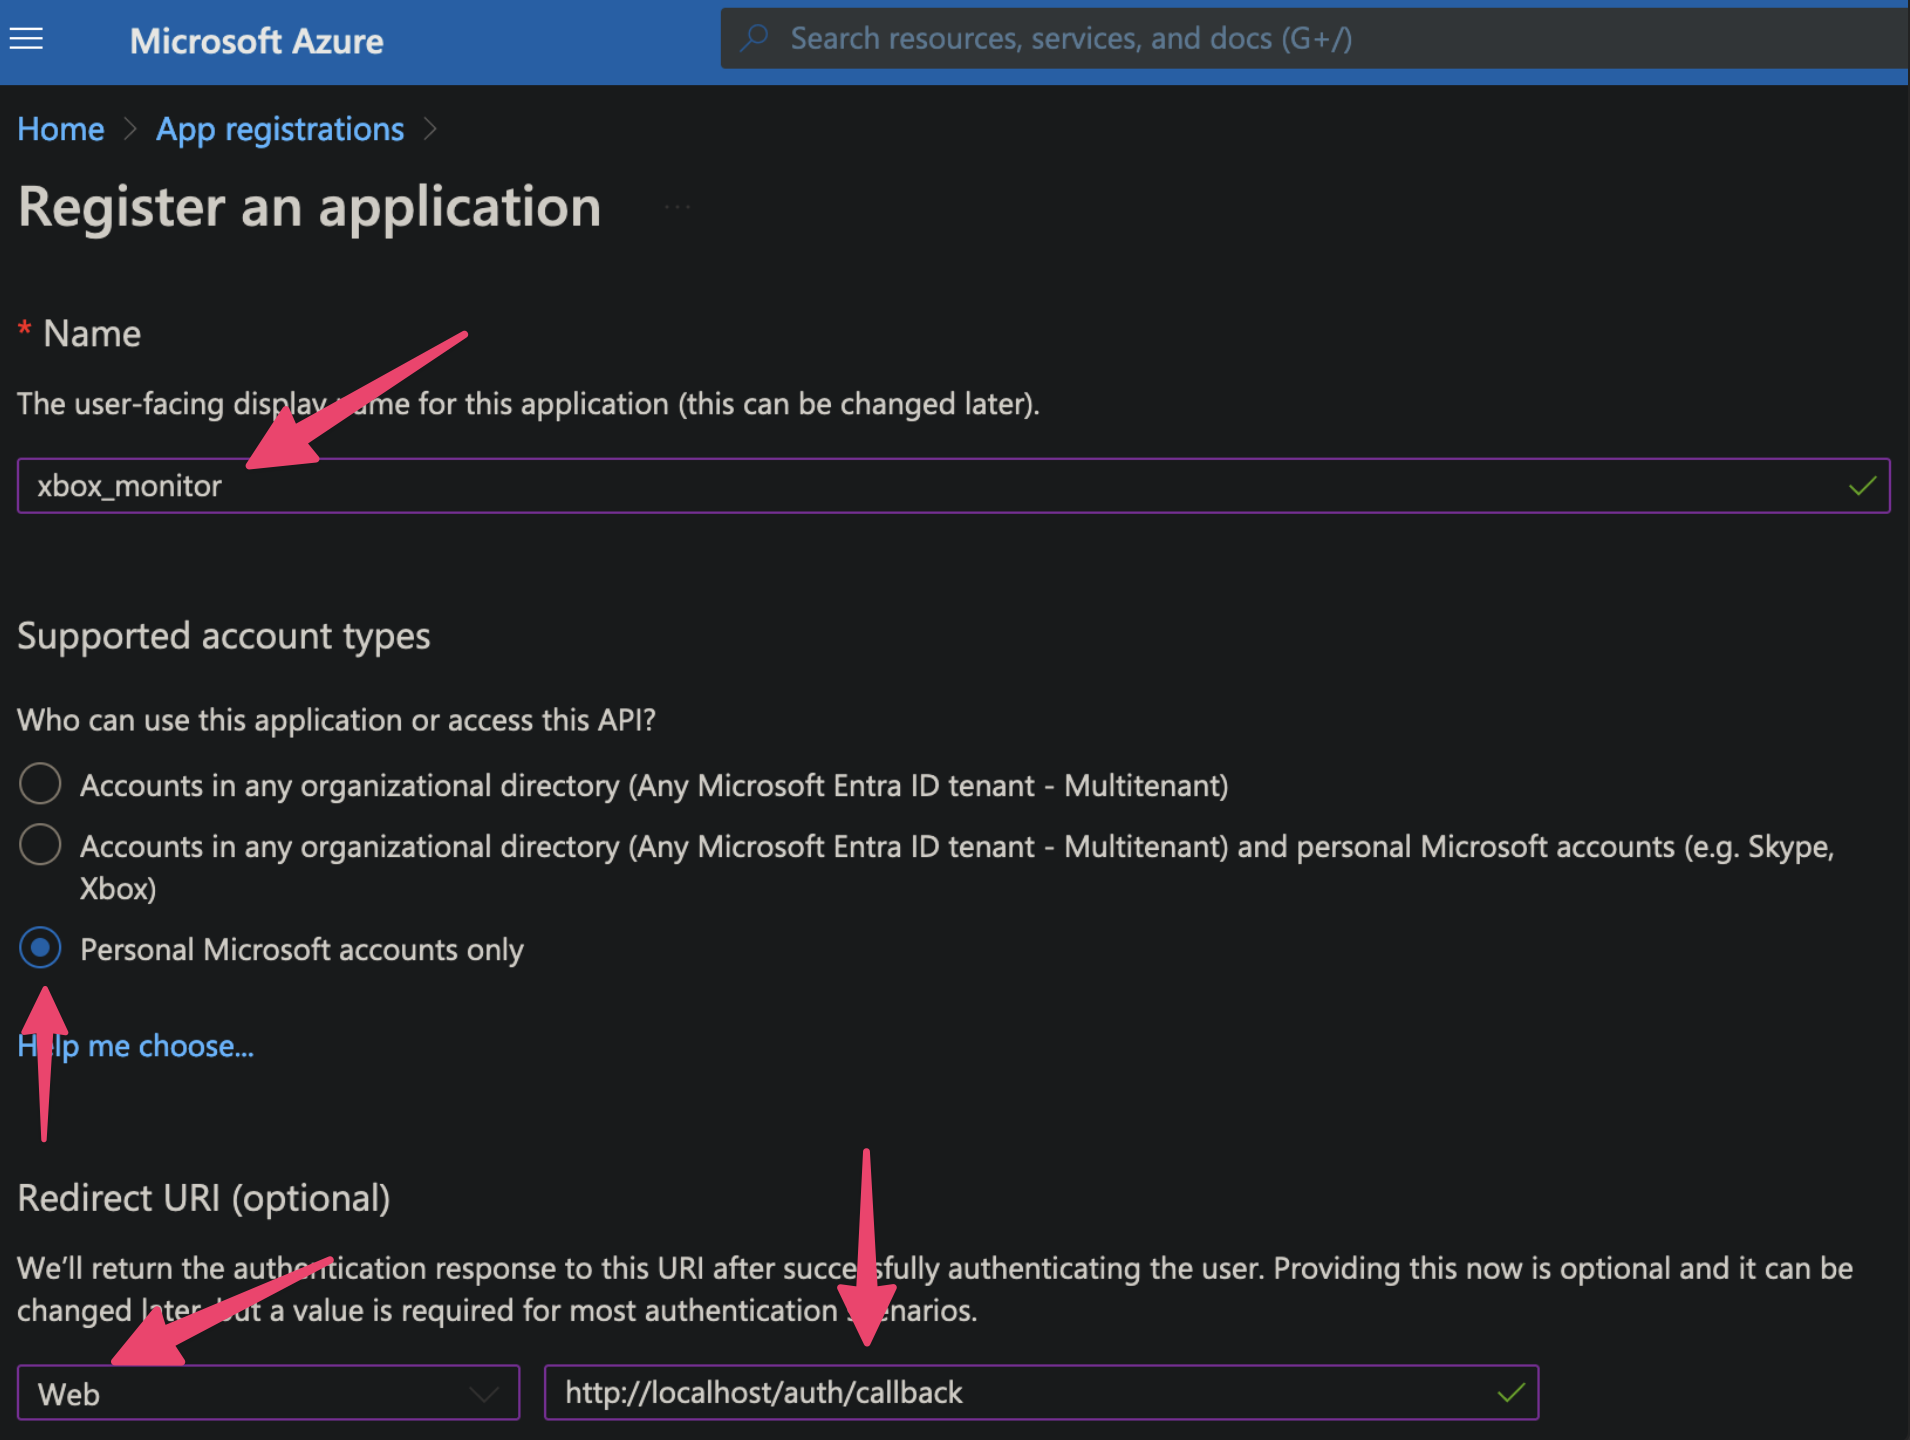This screenshot has height=1440, width=1910.
Task: Open the Help me choose link
Action: pos(136,1046)
